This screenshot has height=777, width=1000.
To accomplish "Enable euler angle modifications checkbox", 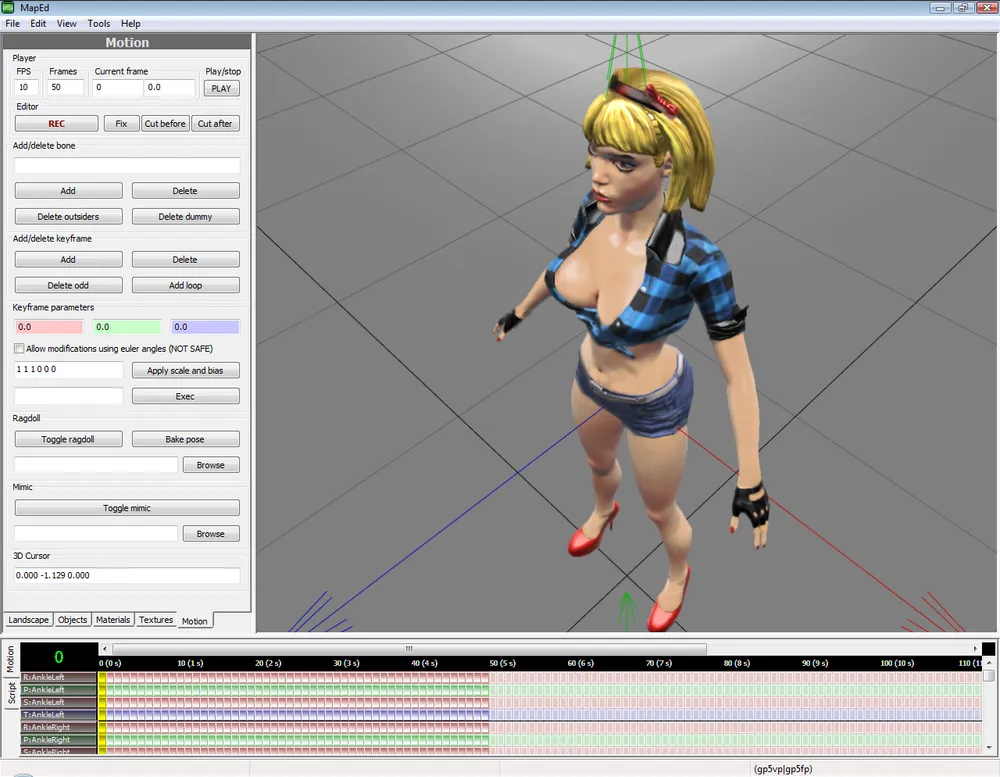I will 19,349.
